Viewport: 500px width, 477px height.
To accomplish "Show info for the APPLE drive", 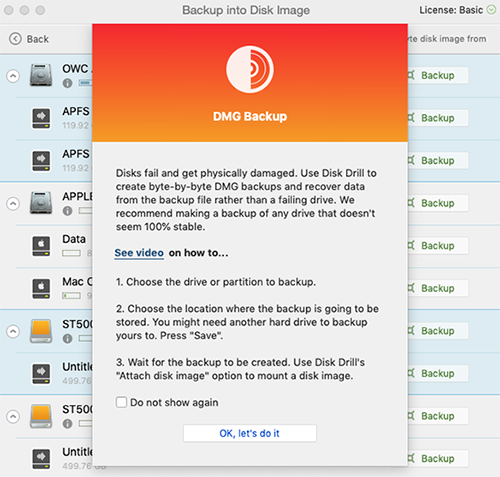I will tap(67, 211).
